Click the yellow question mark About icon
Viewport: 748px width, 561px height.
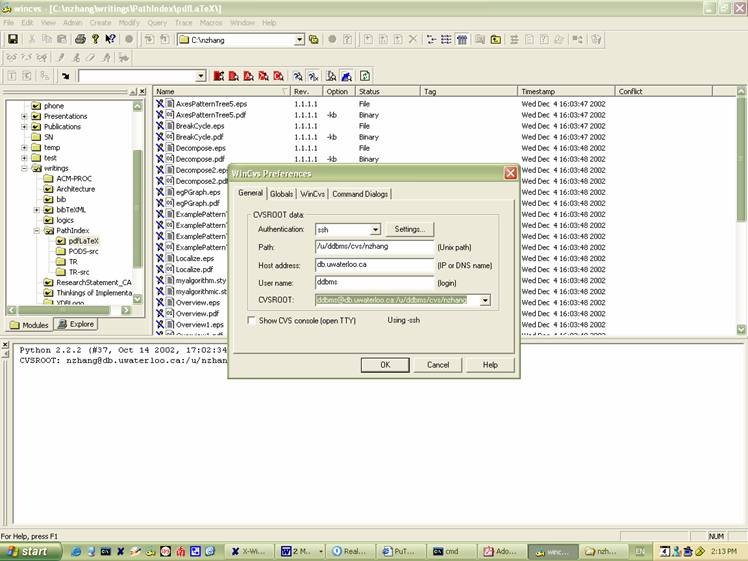click(95, 39)
